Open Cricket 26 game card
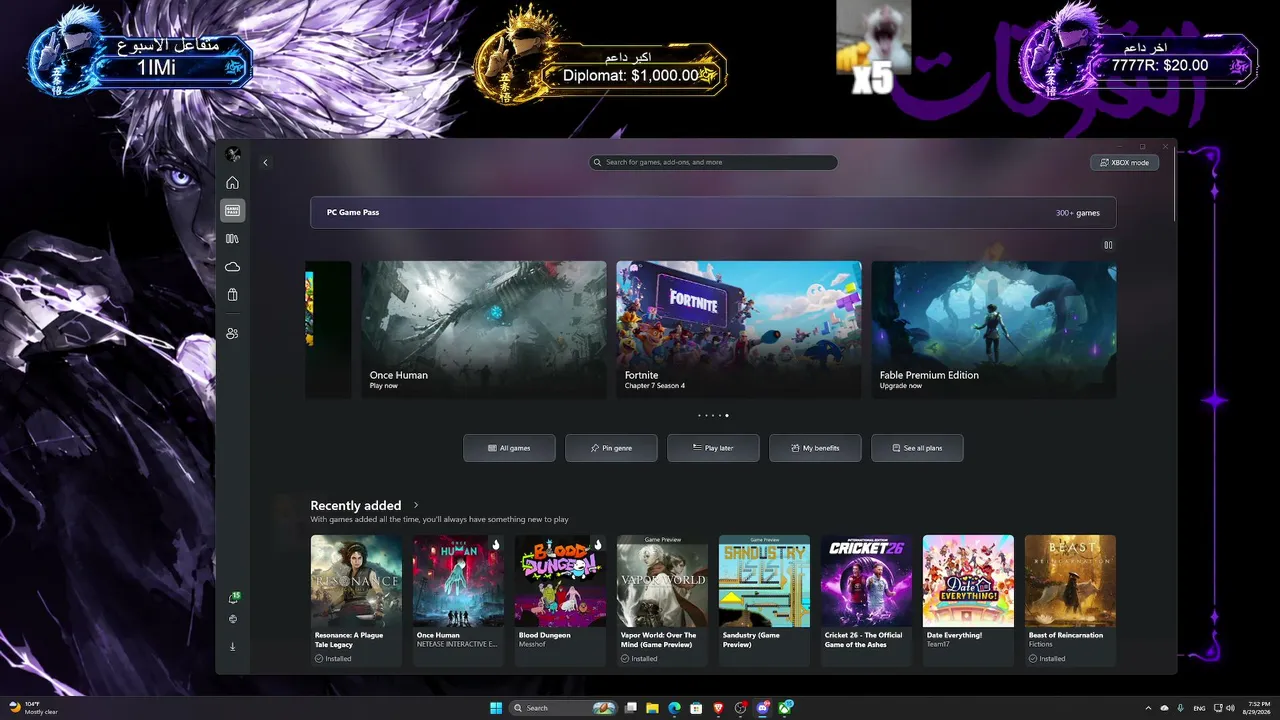This screenshot has width=1280, height=720. click(x=866, y=600)
